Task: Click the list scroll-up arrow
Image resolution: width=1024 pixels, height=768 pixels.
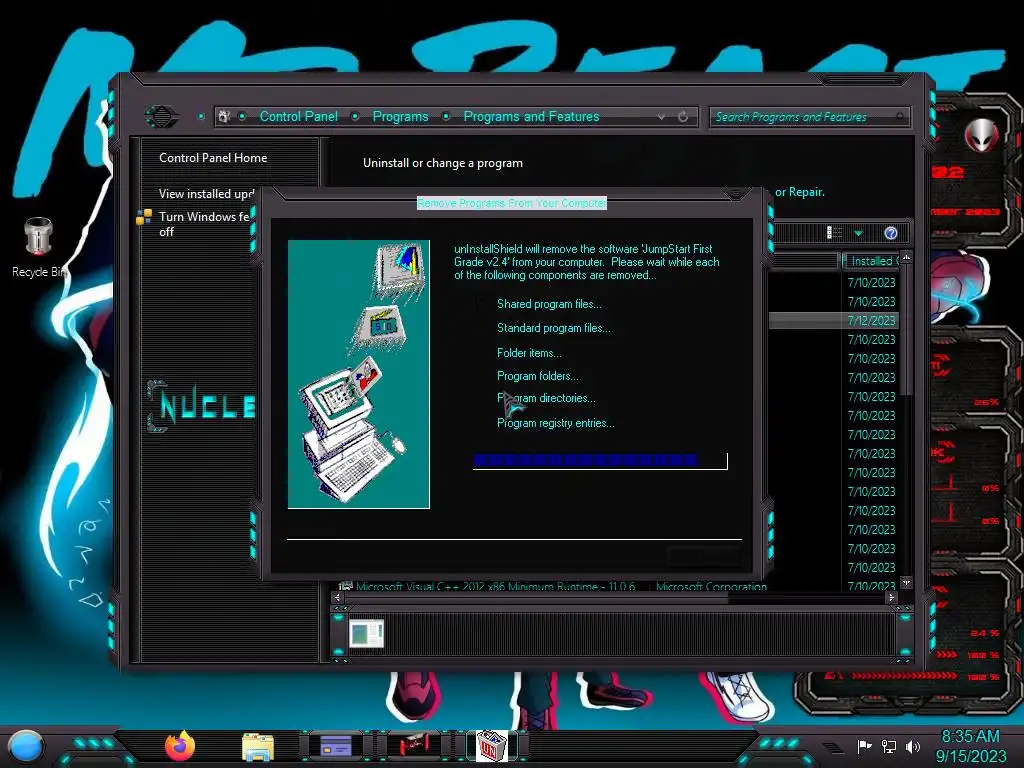Action: (x=906, y=257)
